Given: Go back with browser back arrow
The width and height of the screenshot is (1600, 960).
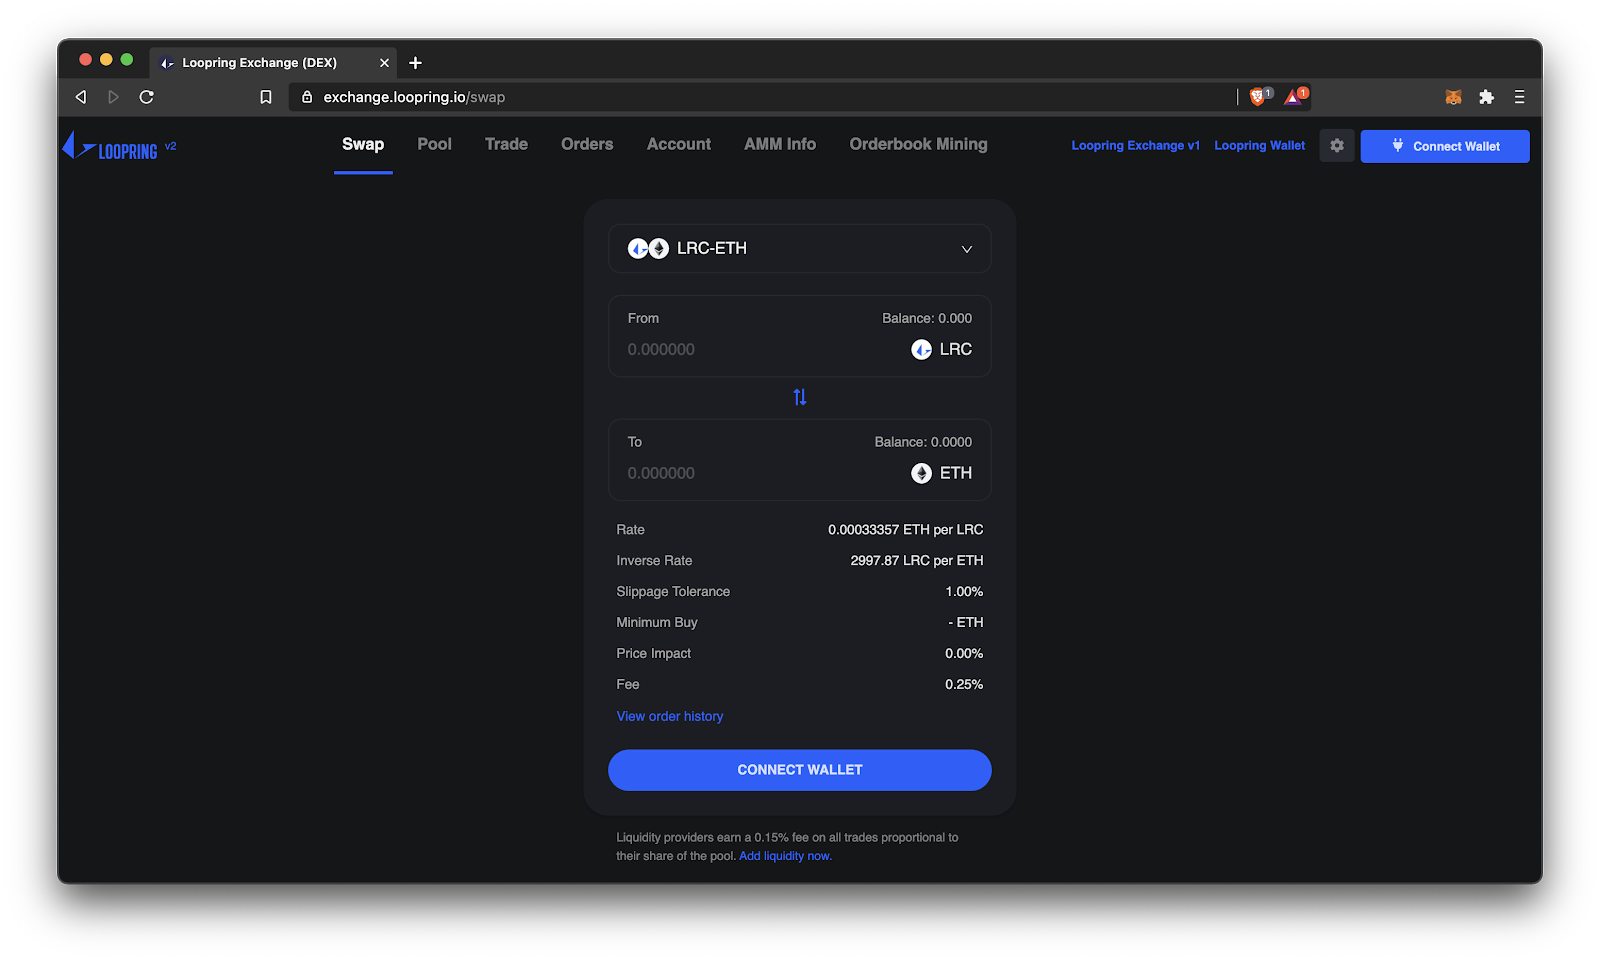Looking at the screenshot, I should pyautogui.click(x=81, y=97).
